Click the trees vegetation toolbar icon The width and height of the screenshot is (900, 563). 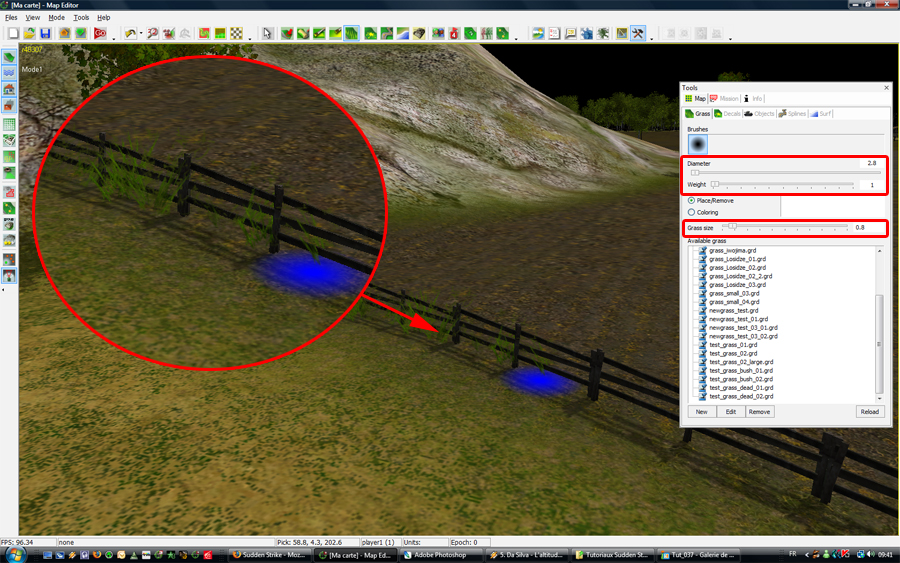coord(486,33)
